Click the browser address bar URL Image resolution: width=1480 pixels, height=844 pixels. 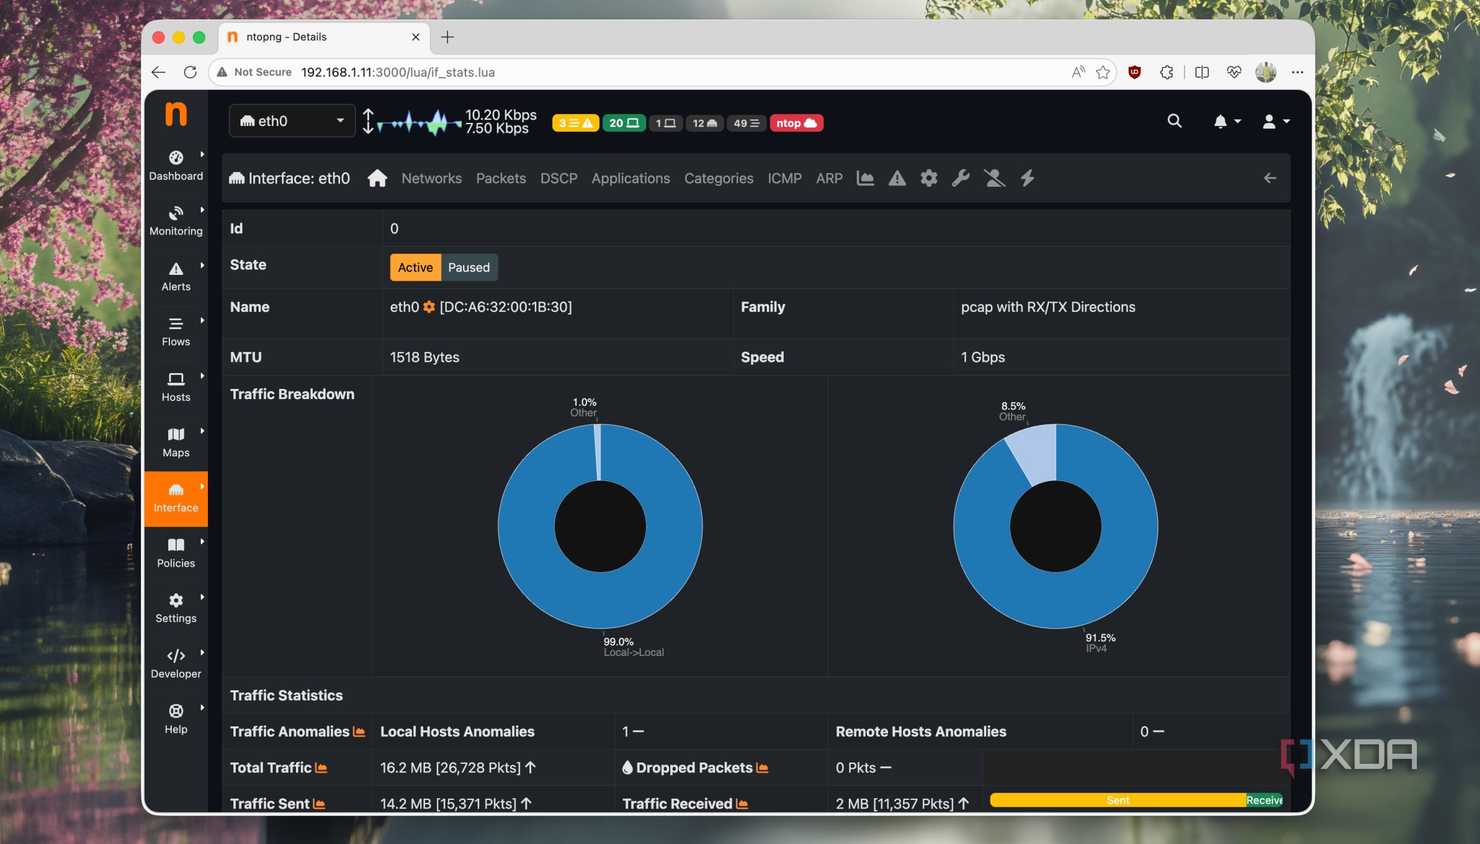tap(398, 72)
